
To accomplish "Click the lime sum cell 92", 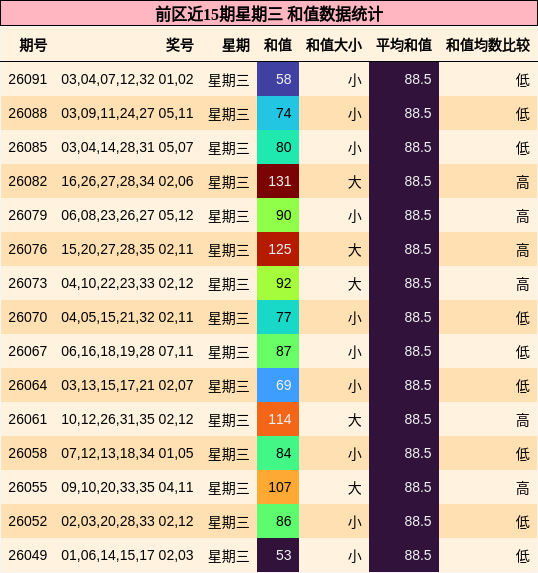I will 278,283.
